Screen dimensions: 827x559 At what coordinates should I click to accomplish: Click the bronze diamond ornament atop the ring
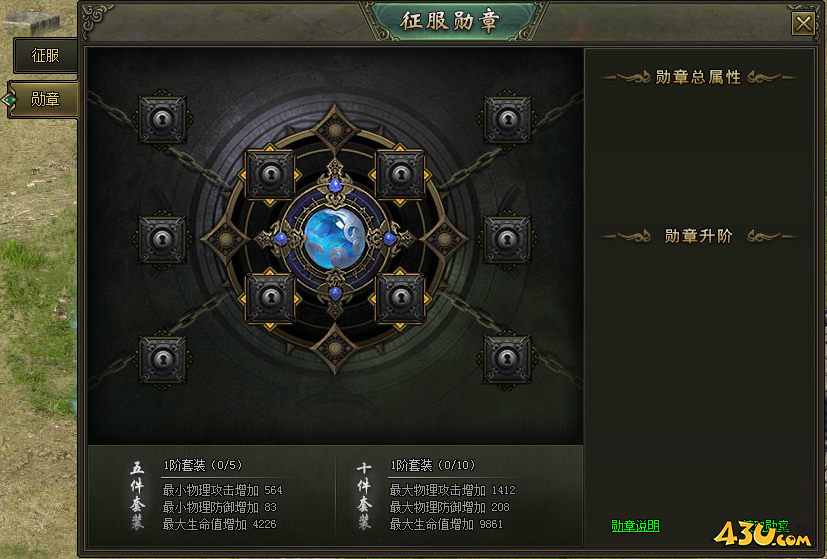coord(335,130)
